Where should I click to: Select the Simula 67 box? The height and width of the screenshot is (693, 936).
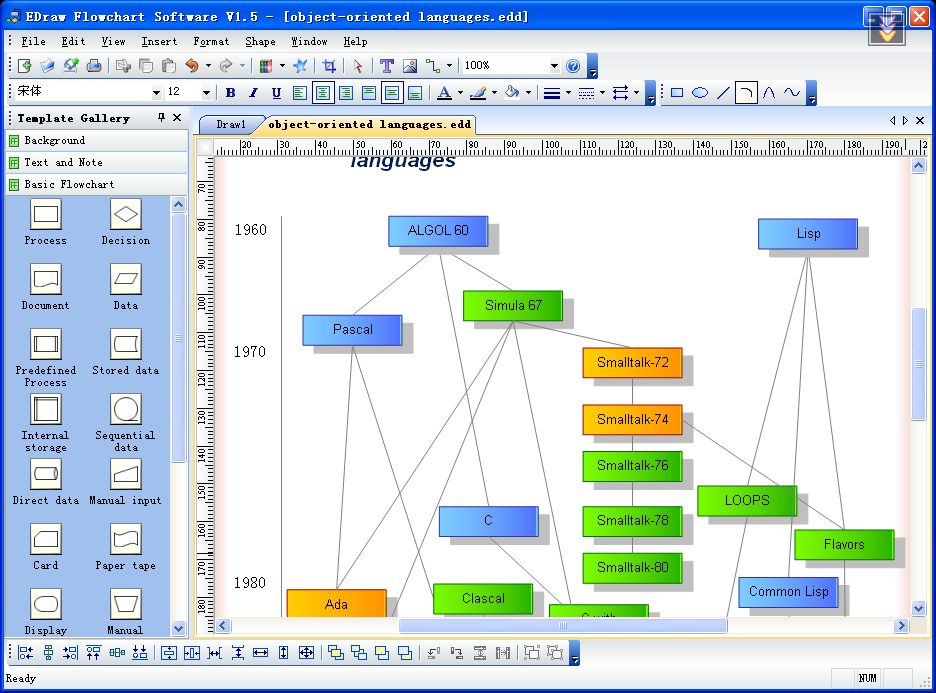(x=513, y=306)
